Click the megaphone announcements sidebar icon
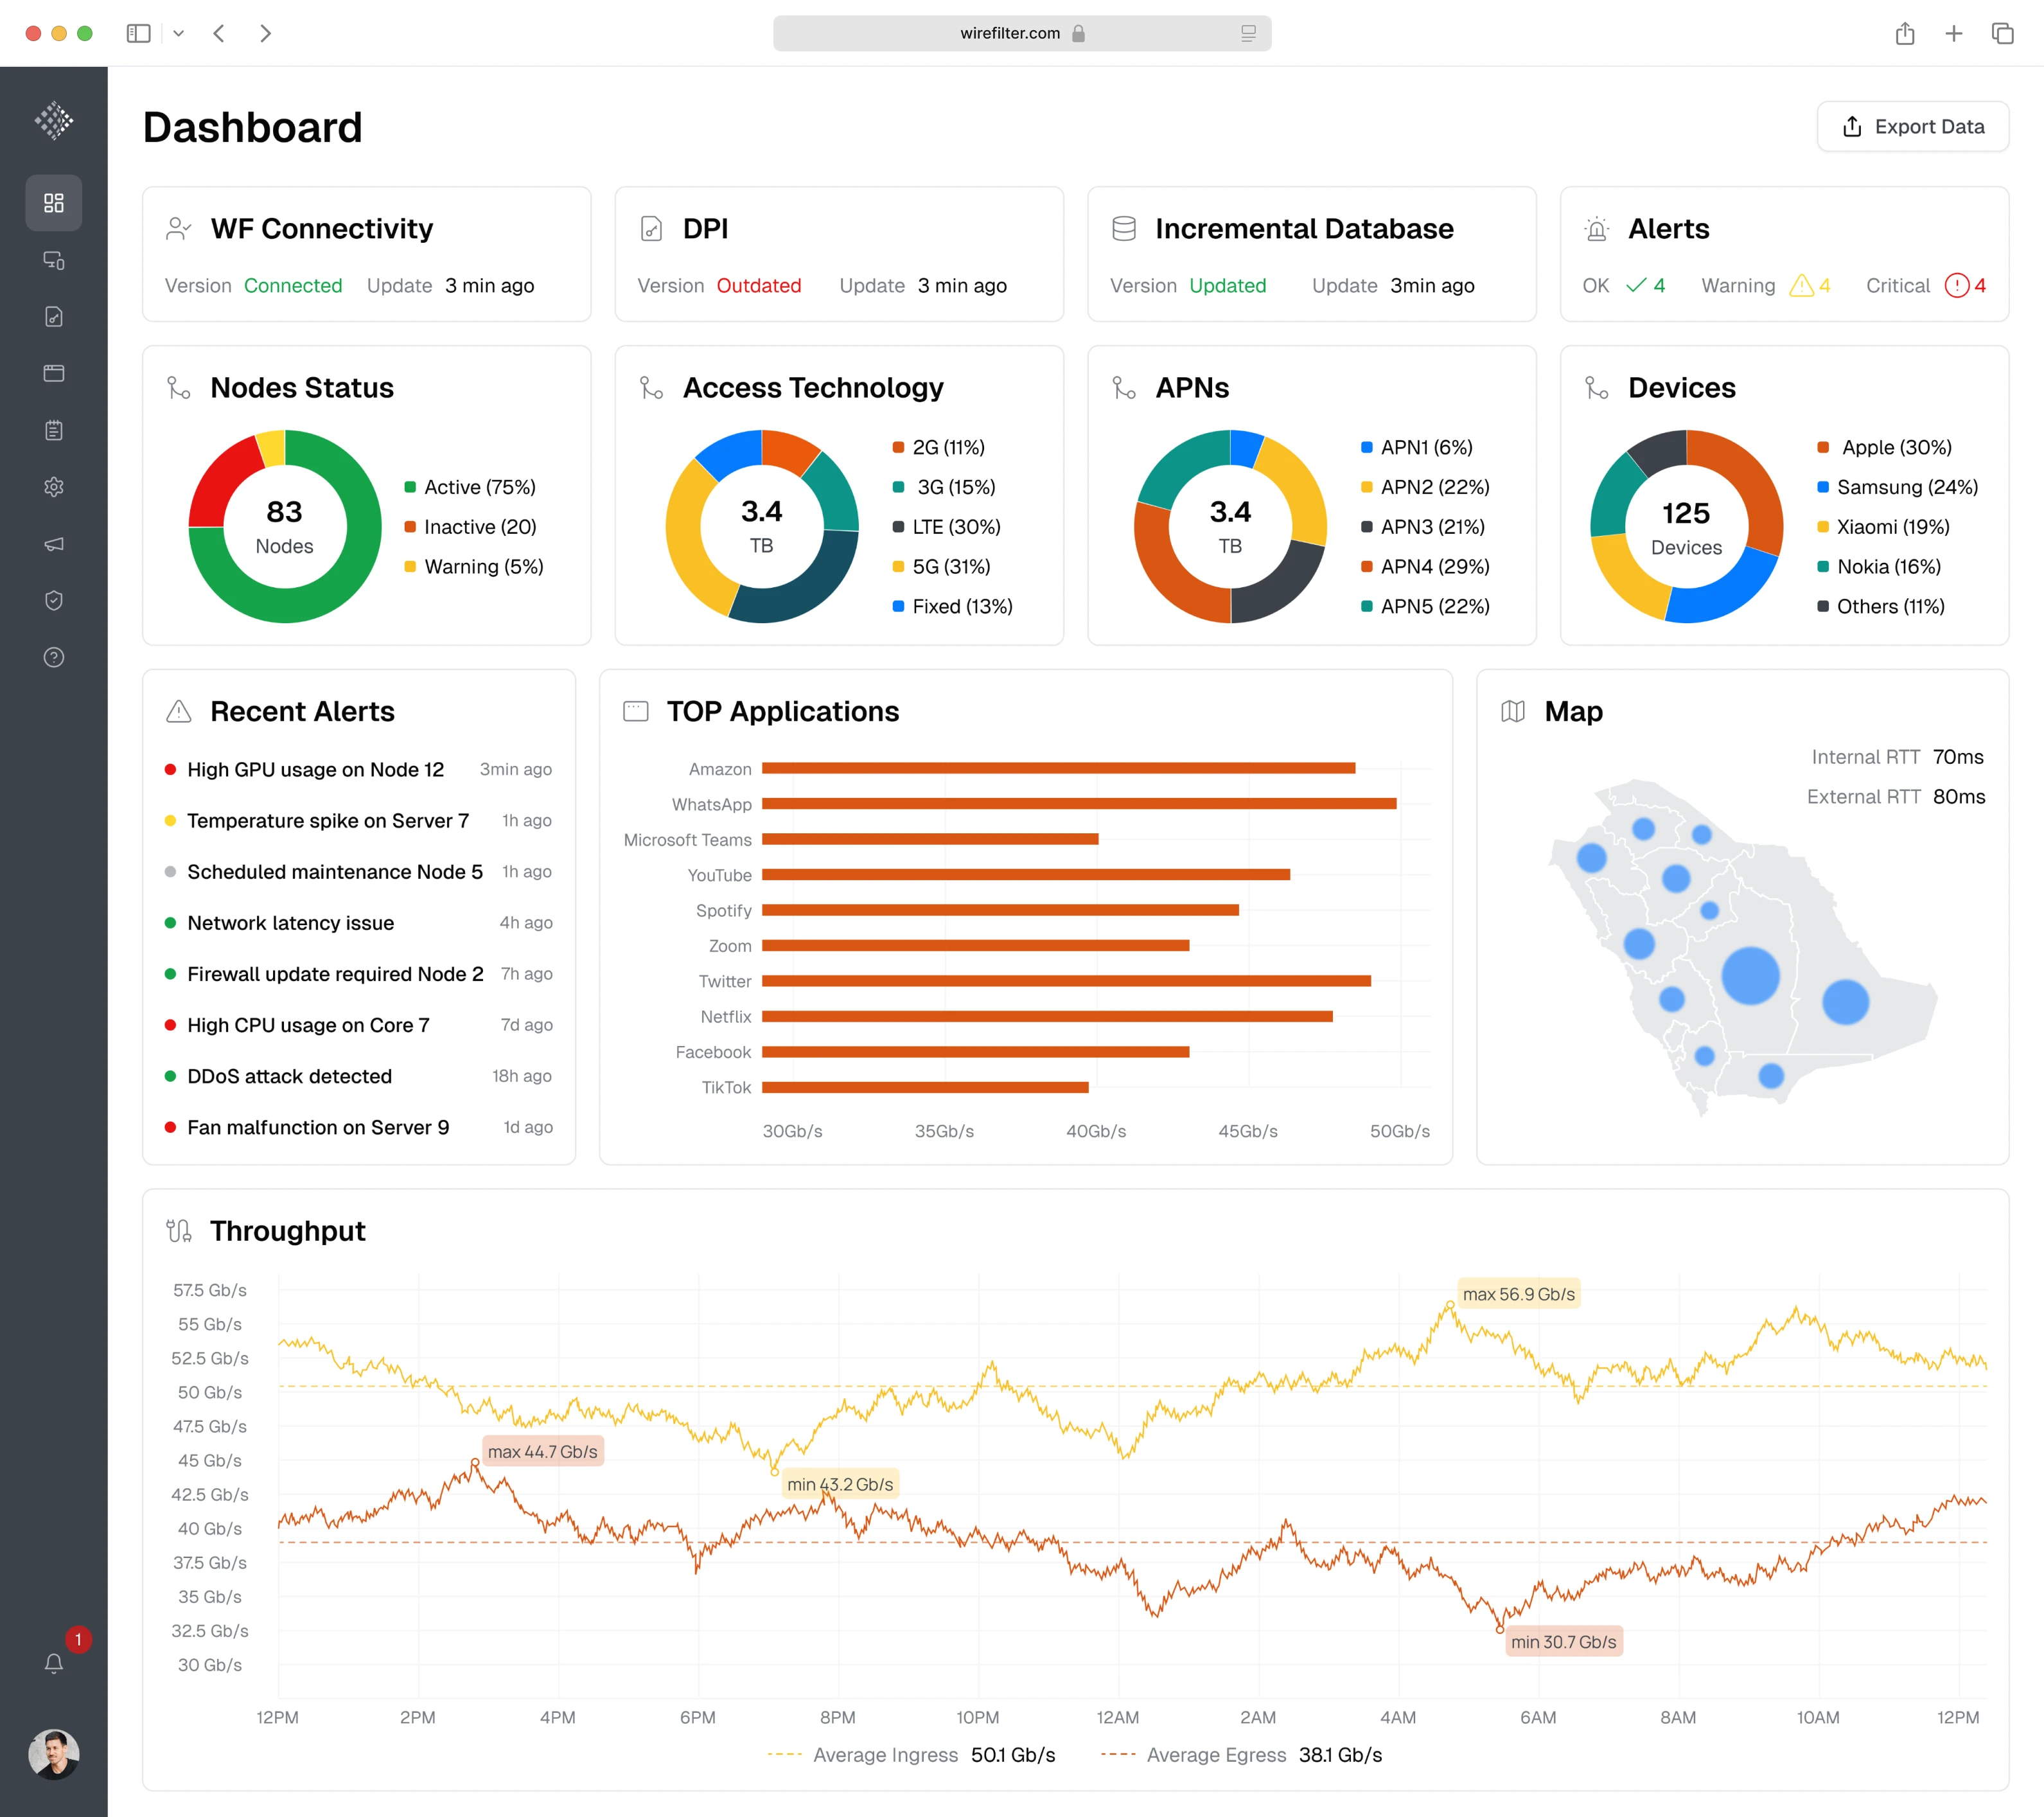This screenshot has height=1817, width=2044. (54, 544)
